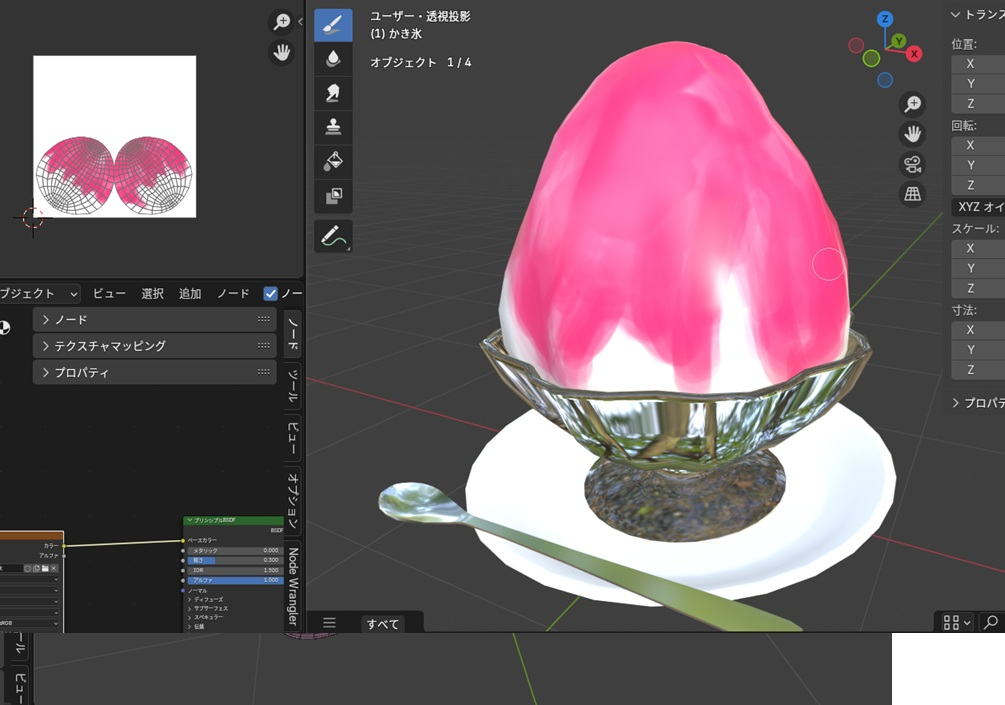Click the 3D viewport pan hand icon
This screenshot has height=705, width=1005.
pos(912,134)
